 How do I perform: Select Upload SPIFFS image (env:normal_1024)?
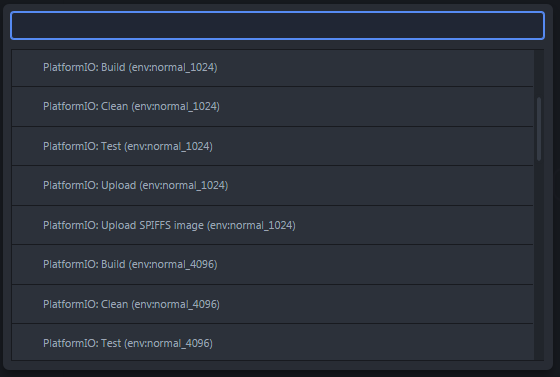(272, 225)
